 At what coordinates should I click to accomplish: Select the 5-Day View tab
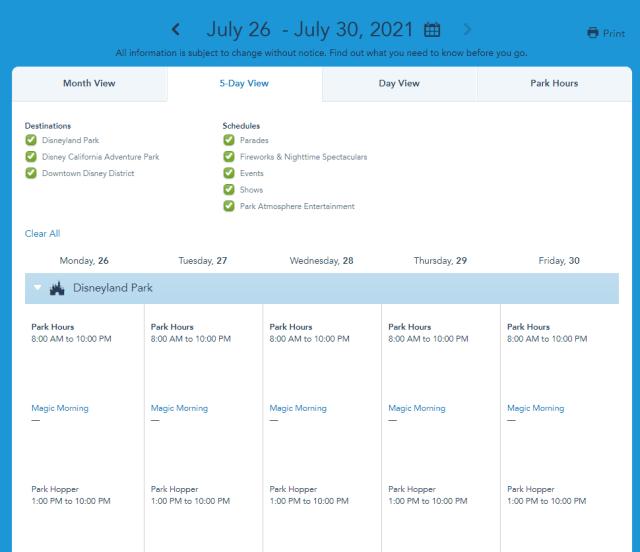pyautogui.click(x=244, y=84)
